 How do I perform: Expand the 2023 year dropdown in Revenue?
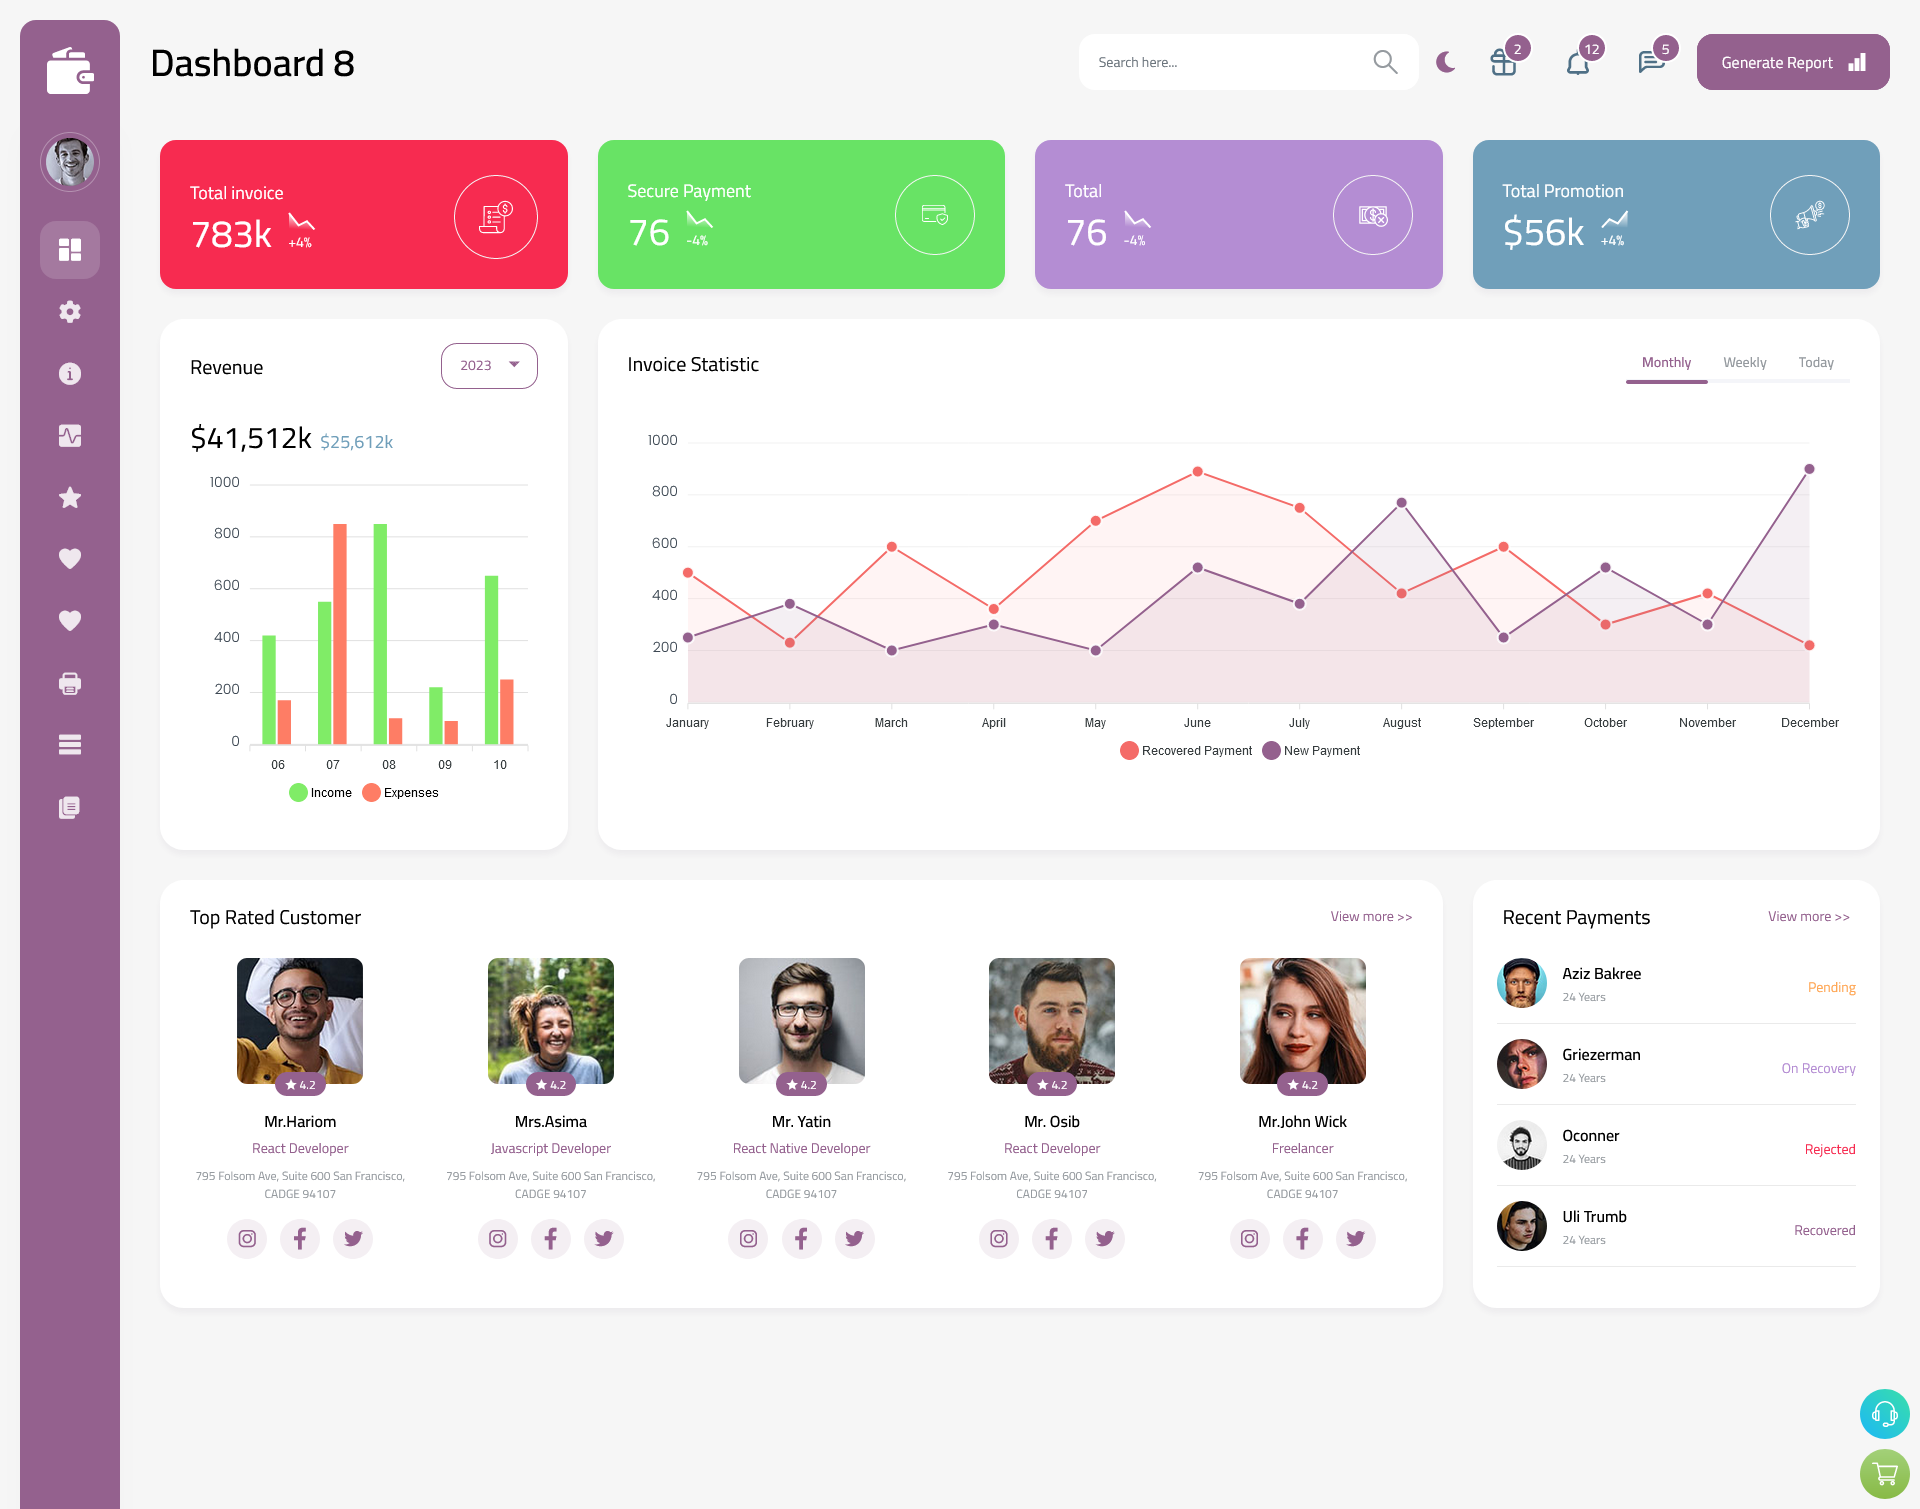point(489,365)
